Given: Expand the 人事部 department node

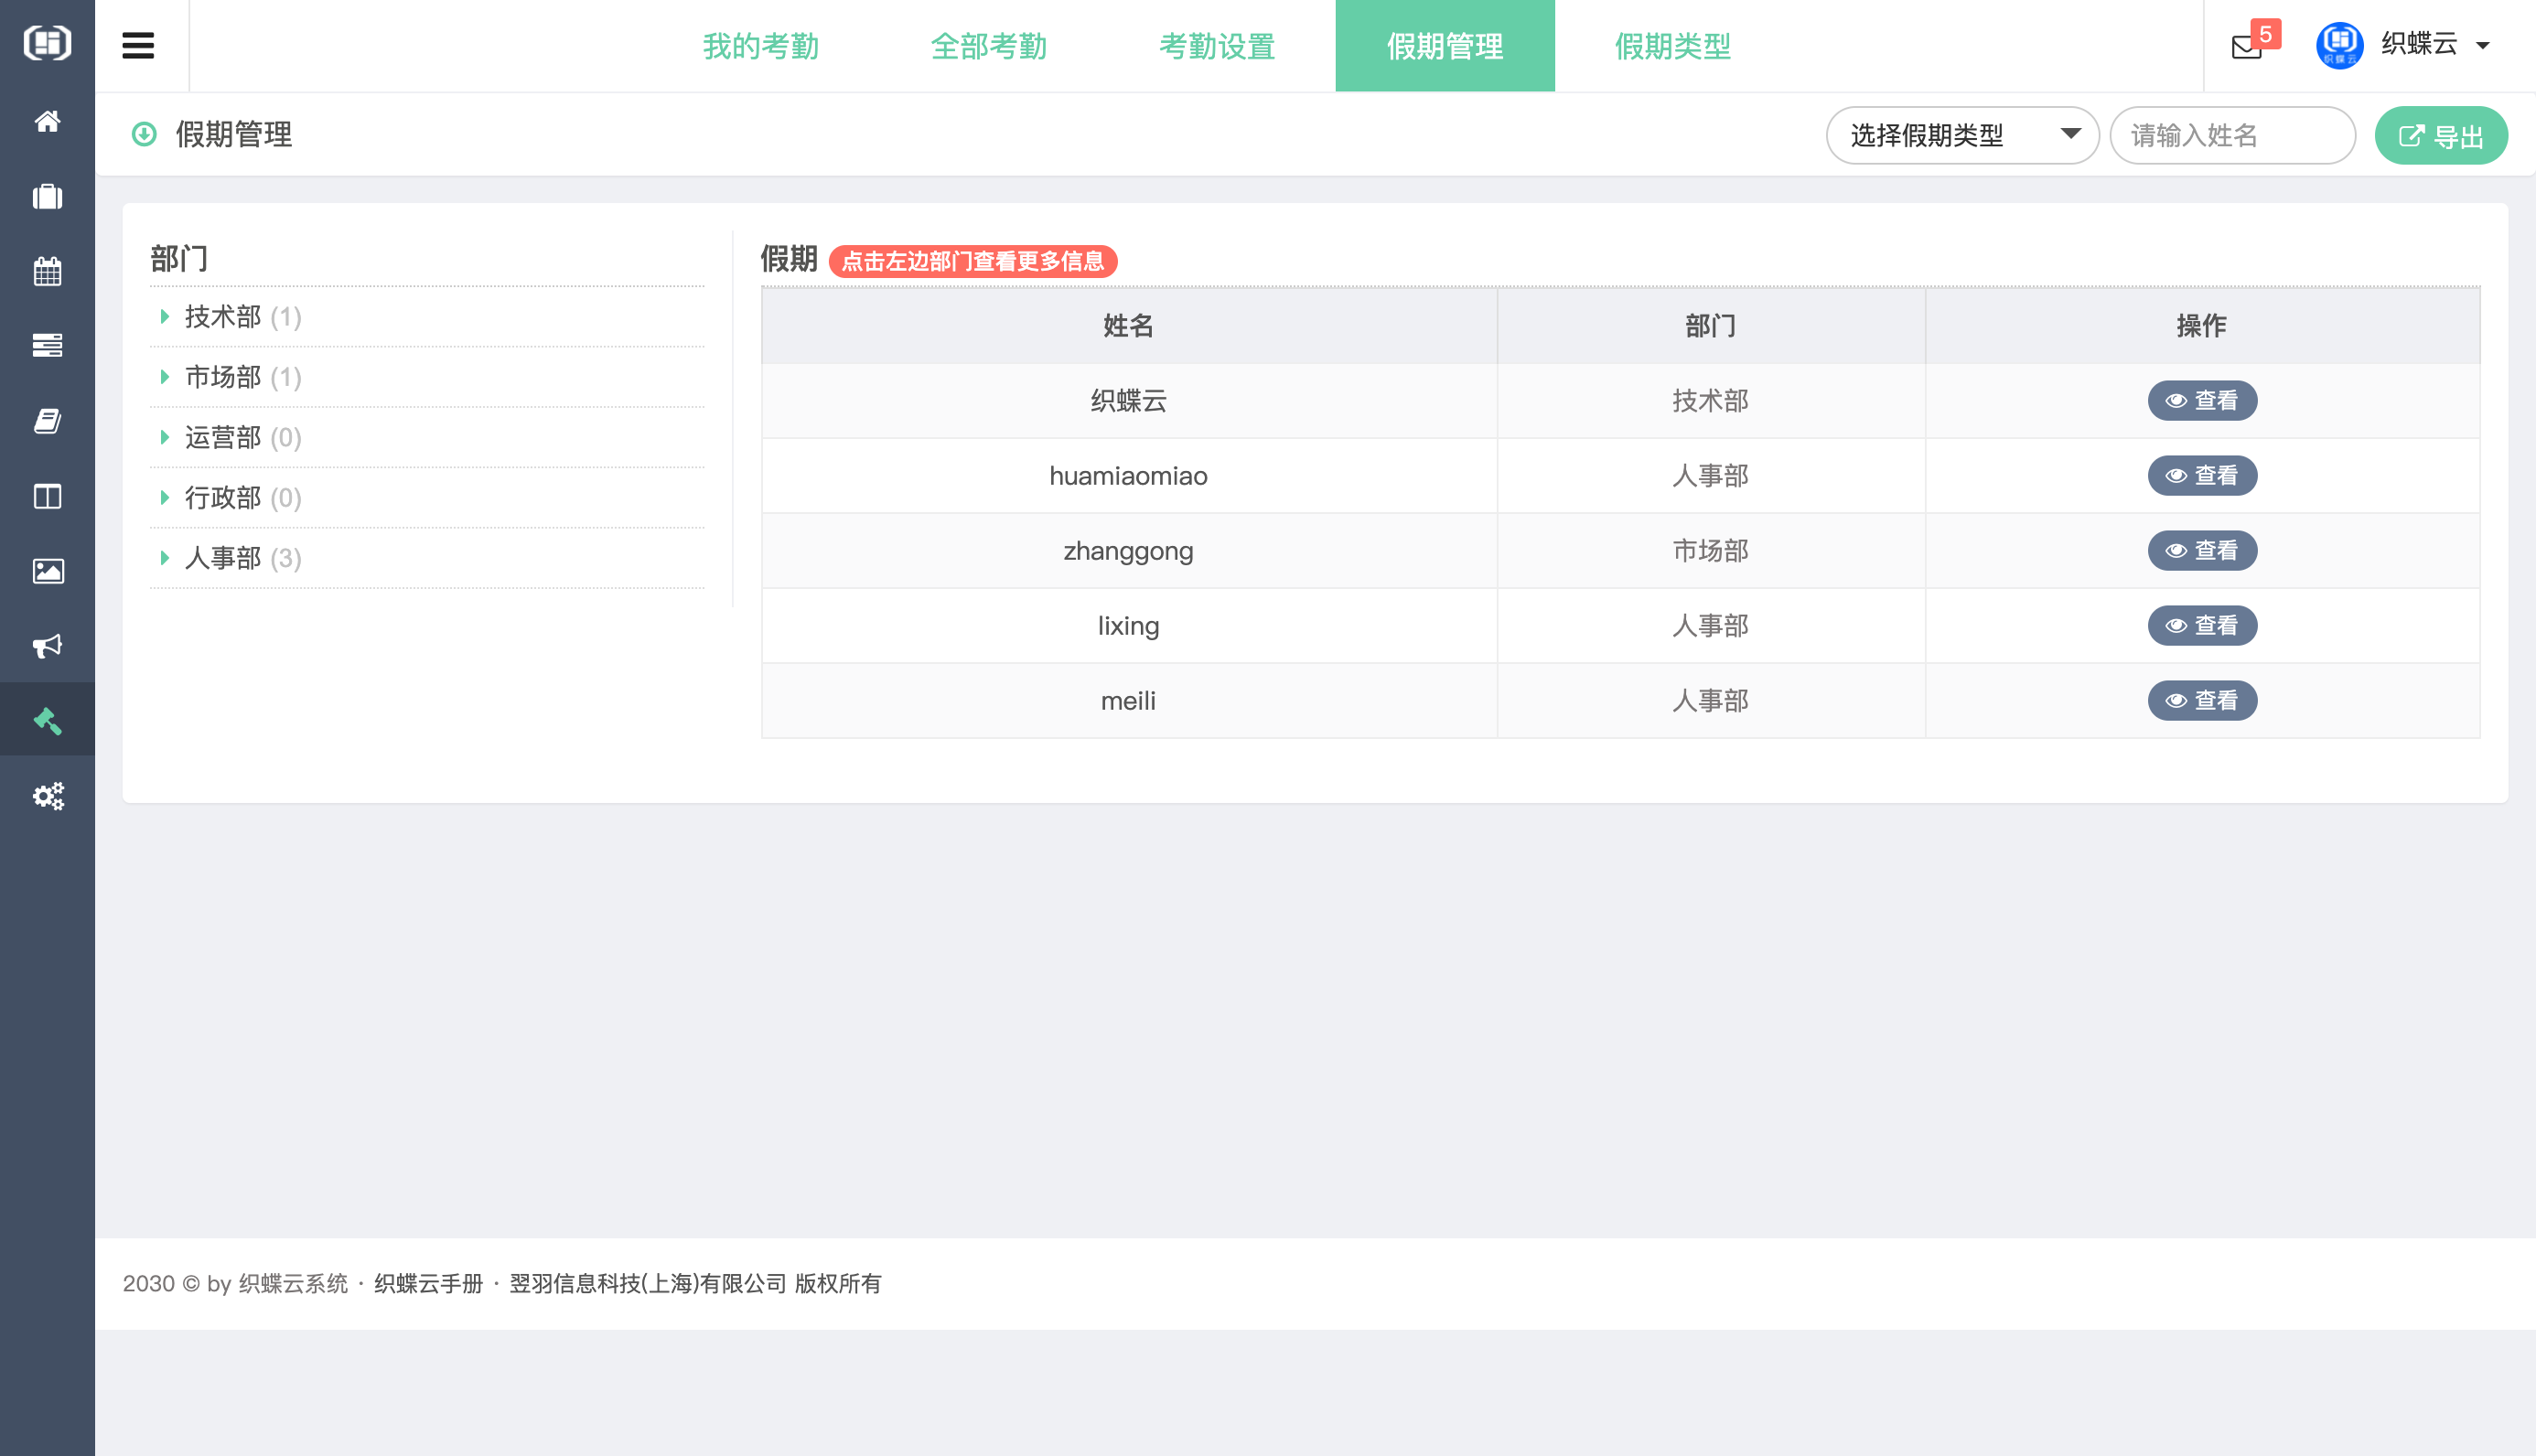Looking at the screenshot, I should (x=222, y=558).
